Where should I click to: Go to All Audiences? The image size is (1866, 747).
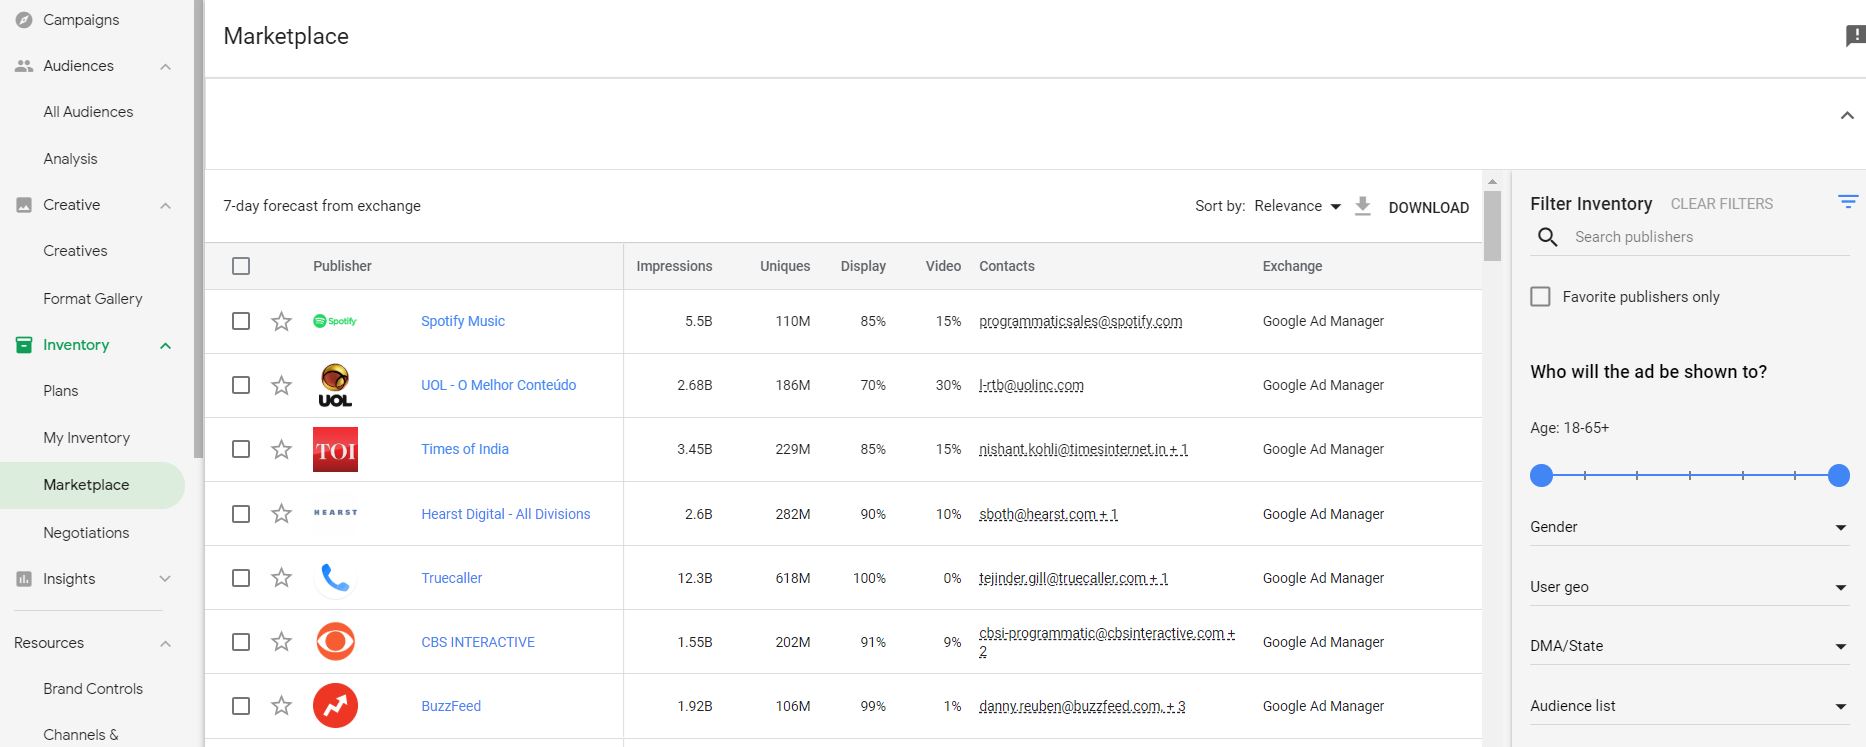click(88, 112)
